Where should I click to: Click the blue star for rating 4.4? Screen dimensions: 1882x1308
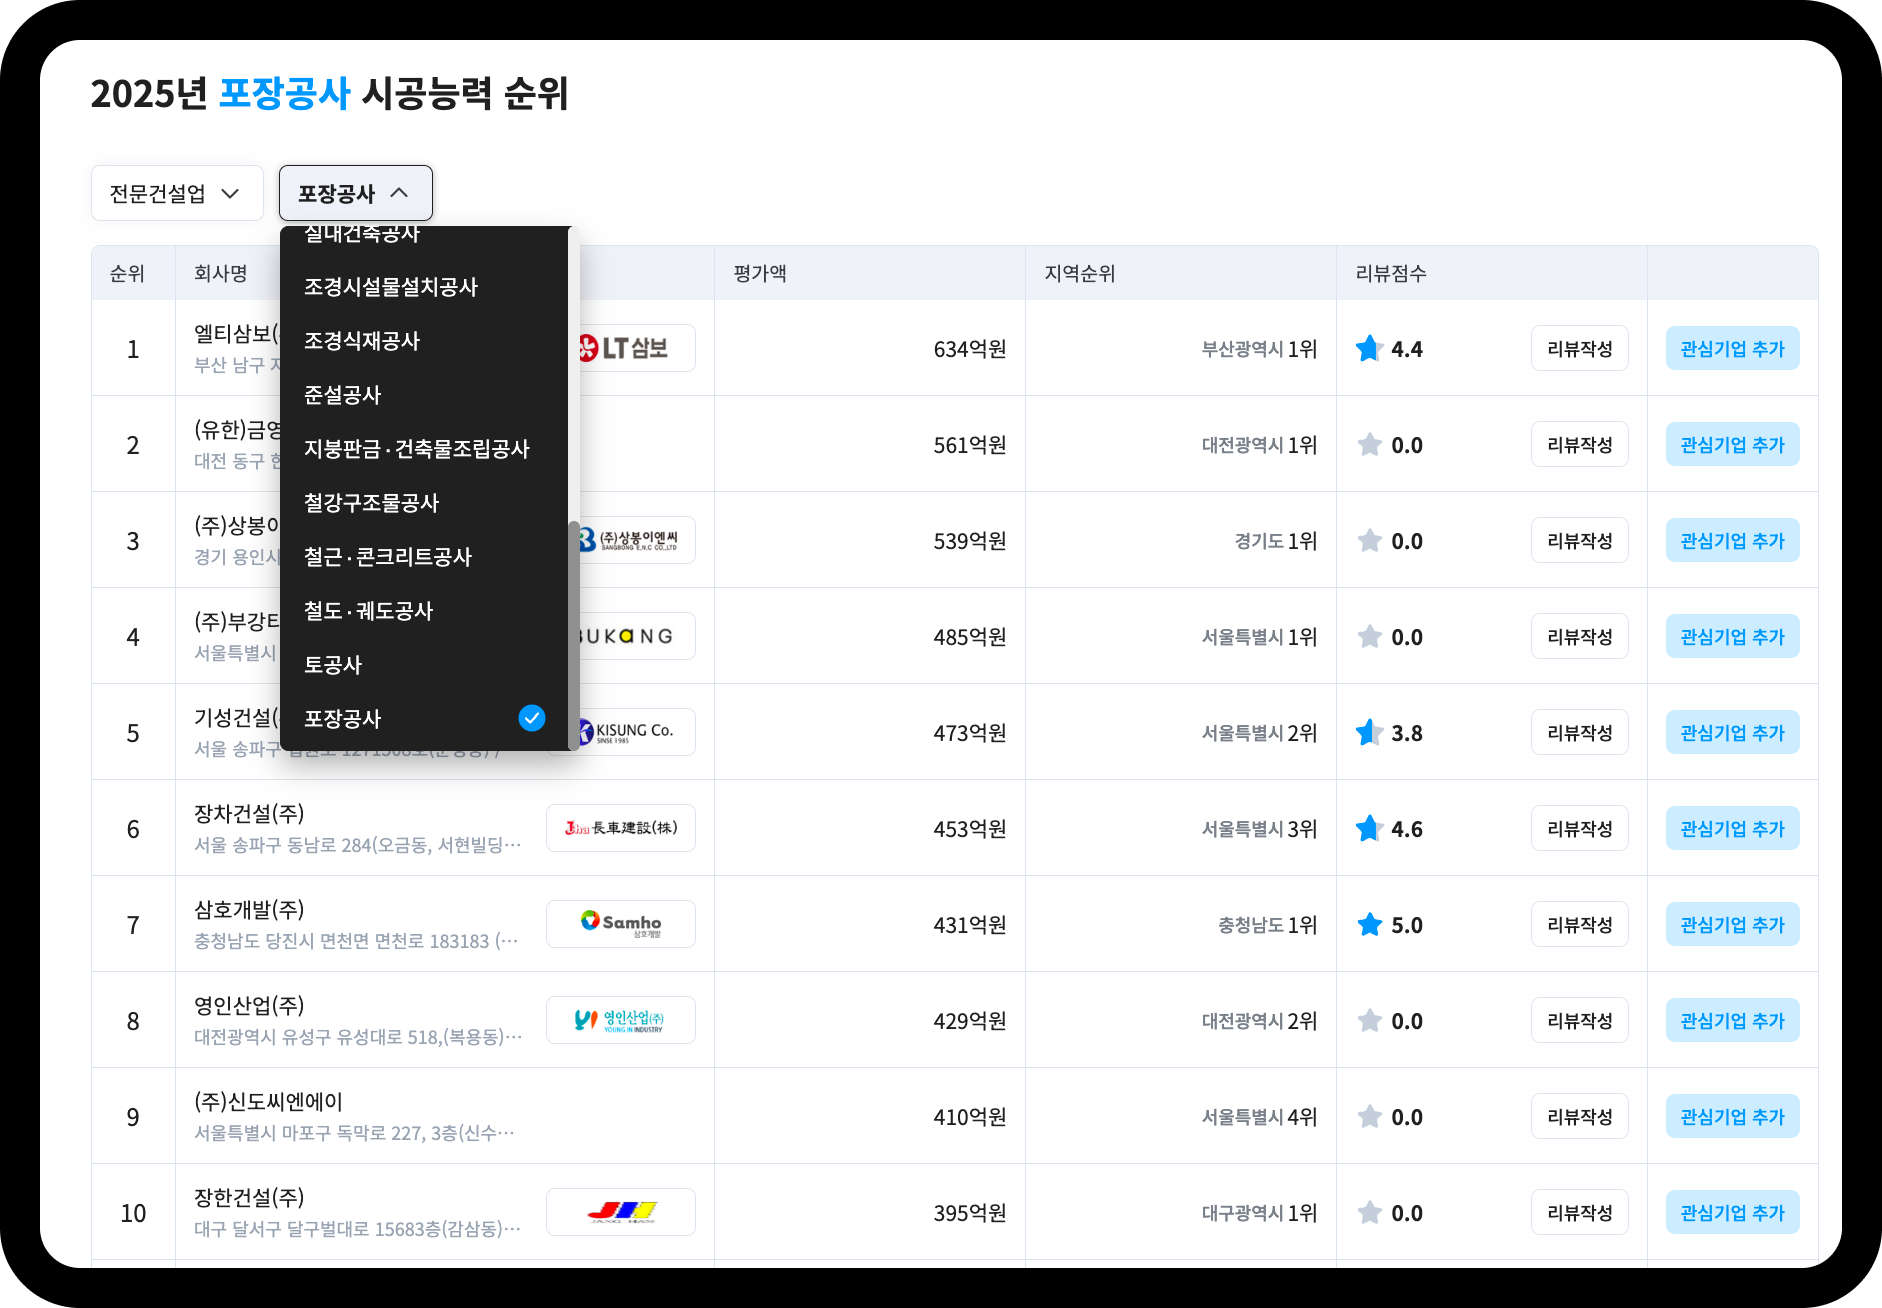pyautogui.click(x=1369, y=348)
